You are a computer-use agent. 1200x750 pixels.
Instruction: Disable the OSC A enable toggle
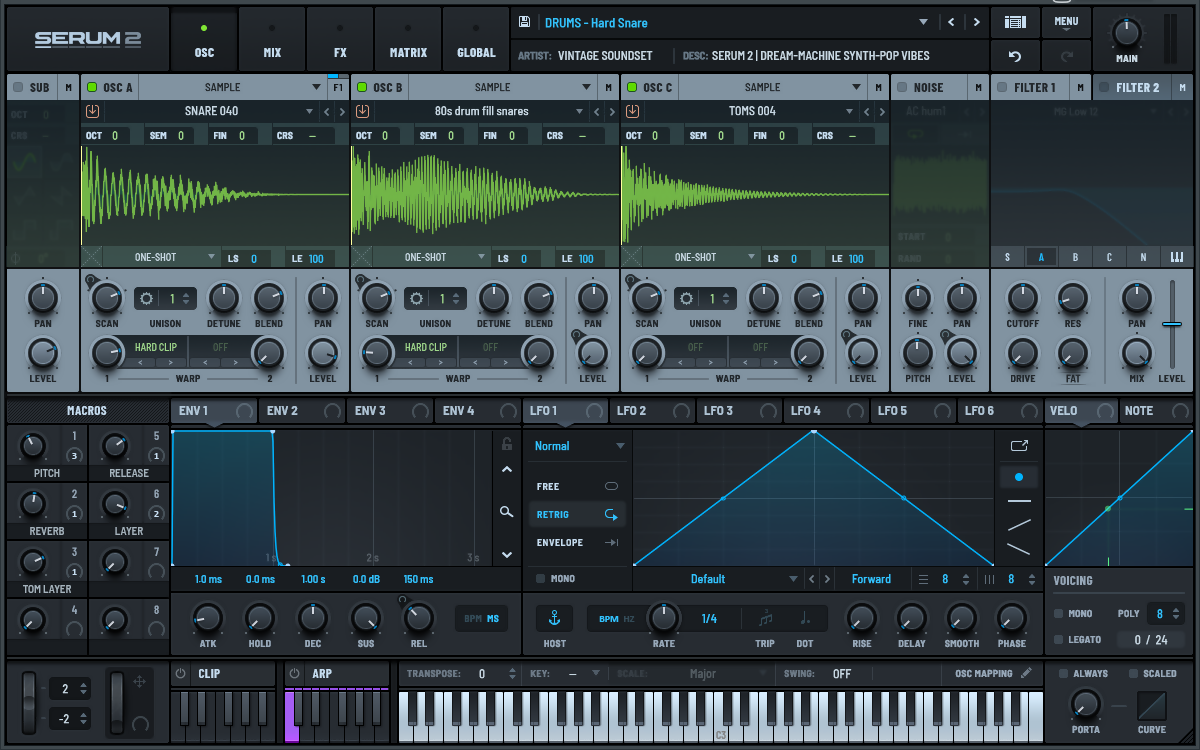[93, 87]
